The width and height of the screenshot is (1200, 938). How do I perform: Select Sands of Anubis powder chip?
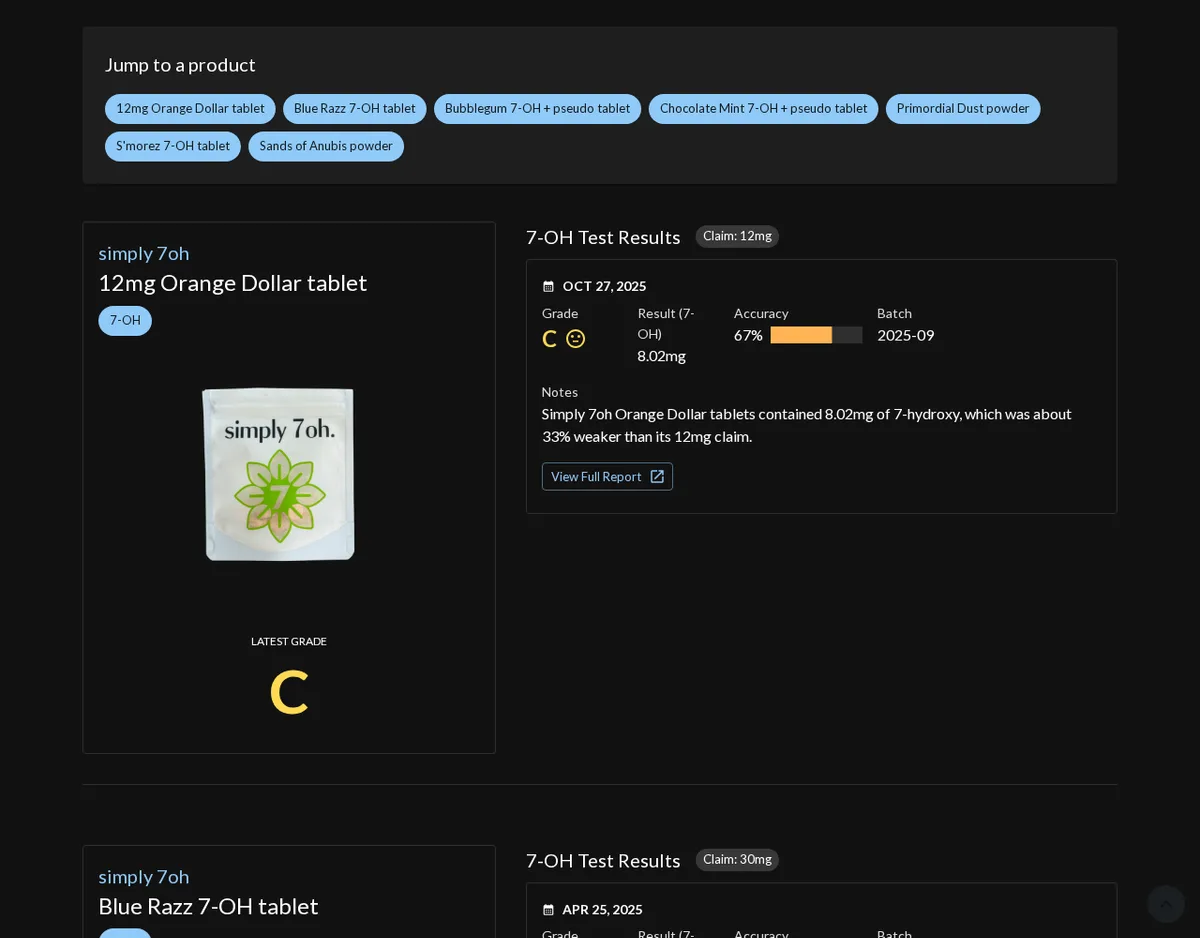326,146
